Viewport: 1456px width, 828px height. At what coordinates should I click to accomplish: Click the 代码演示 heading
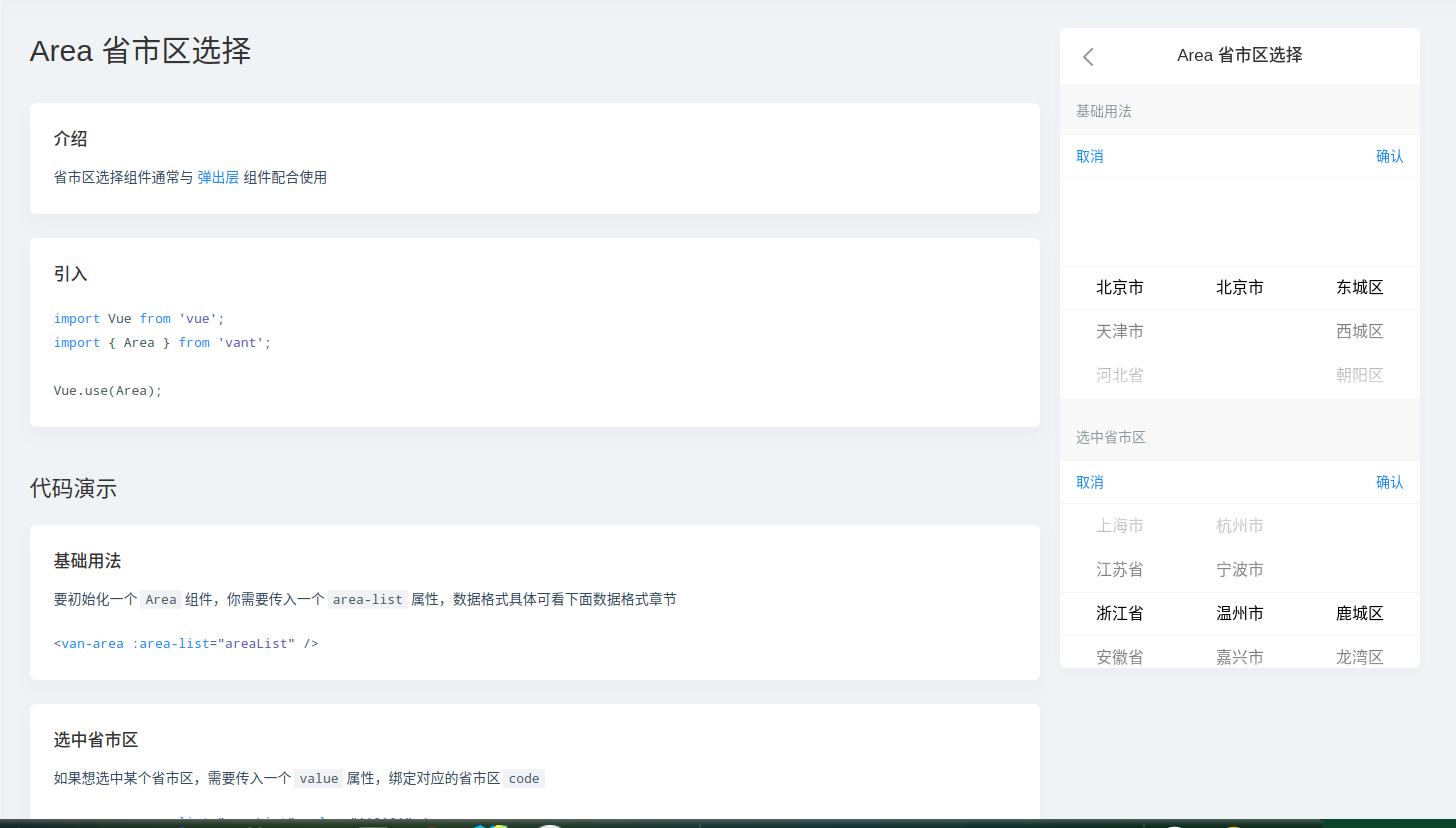[x=73, y=489]
